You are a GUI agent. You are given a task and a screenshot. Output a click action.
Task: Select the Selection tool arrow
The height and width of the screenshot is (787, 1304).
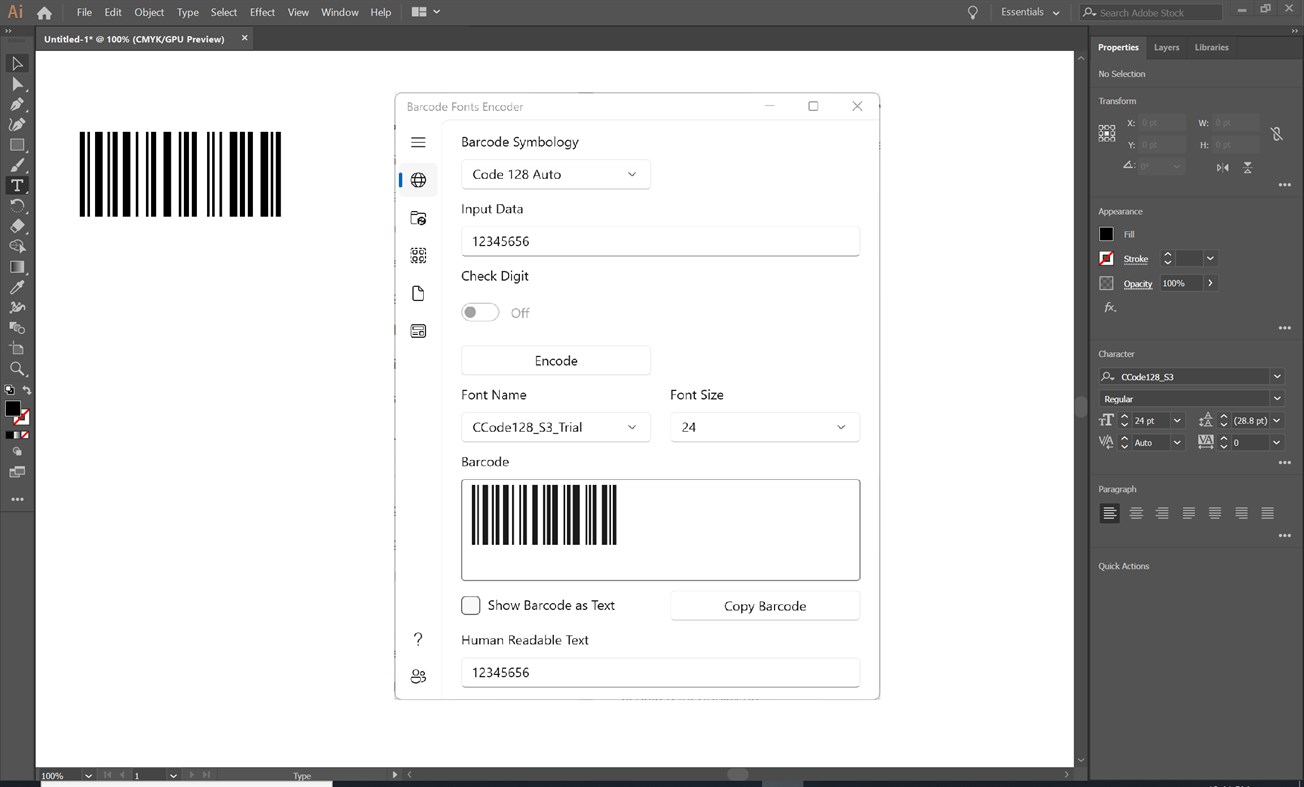coord(16,63)
